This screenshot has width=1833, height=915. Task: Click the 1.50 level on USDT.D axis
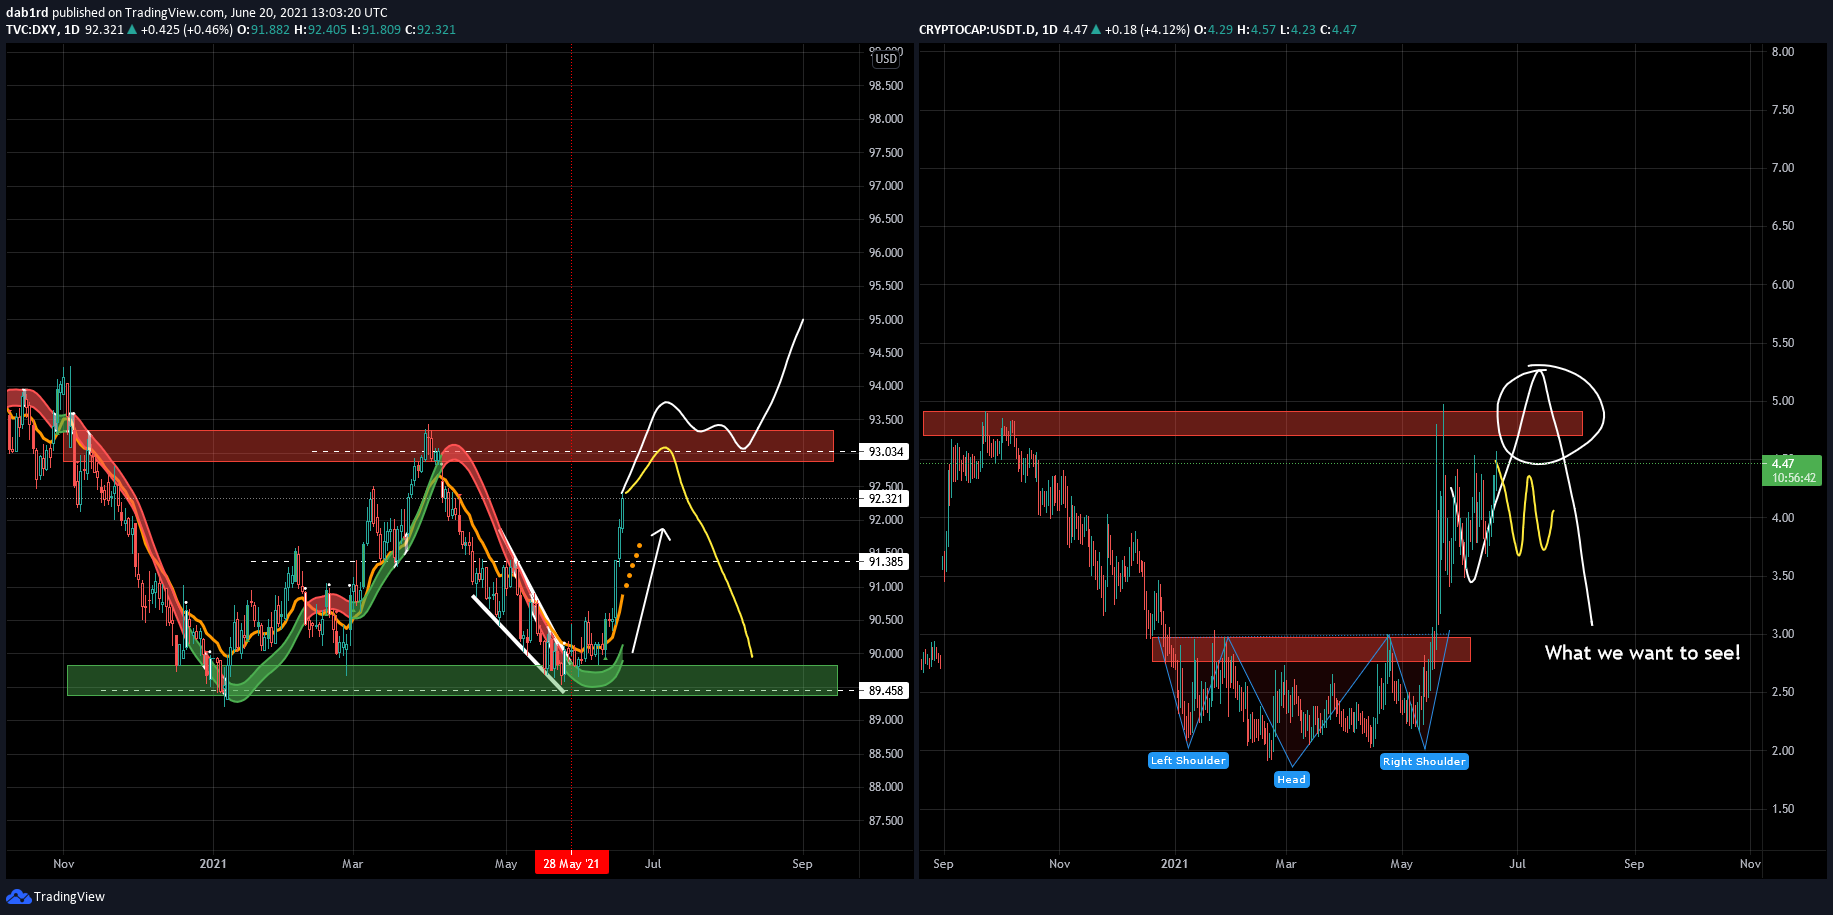pyautogui.click(x=1783, y=809)
